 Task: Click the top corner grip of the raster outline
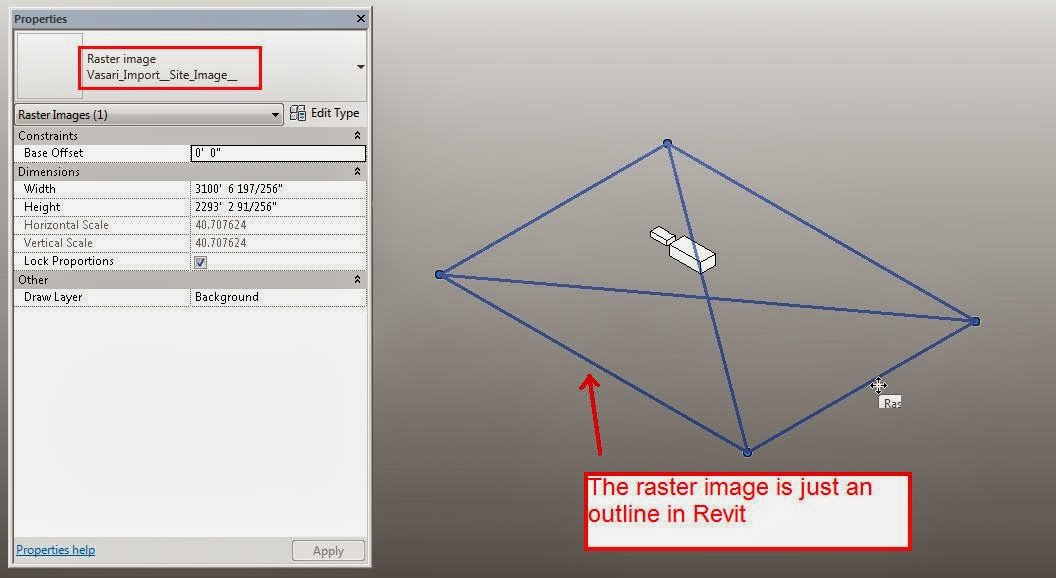(x=666, y=143)
